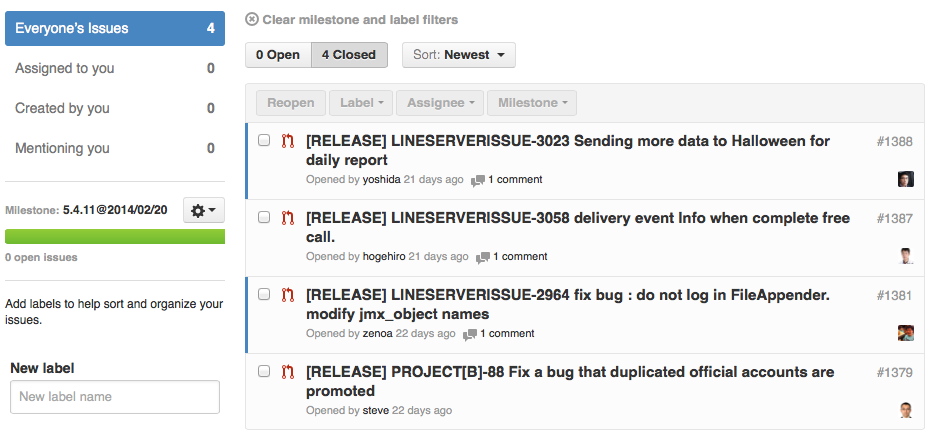Click the X icon to clear milestone filters
Image resolution: width=931 pixels, height=436 pixels.
(252, 20)
